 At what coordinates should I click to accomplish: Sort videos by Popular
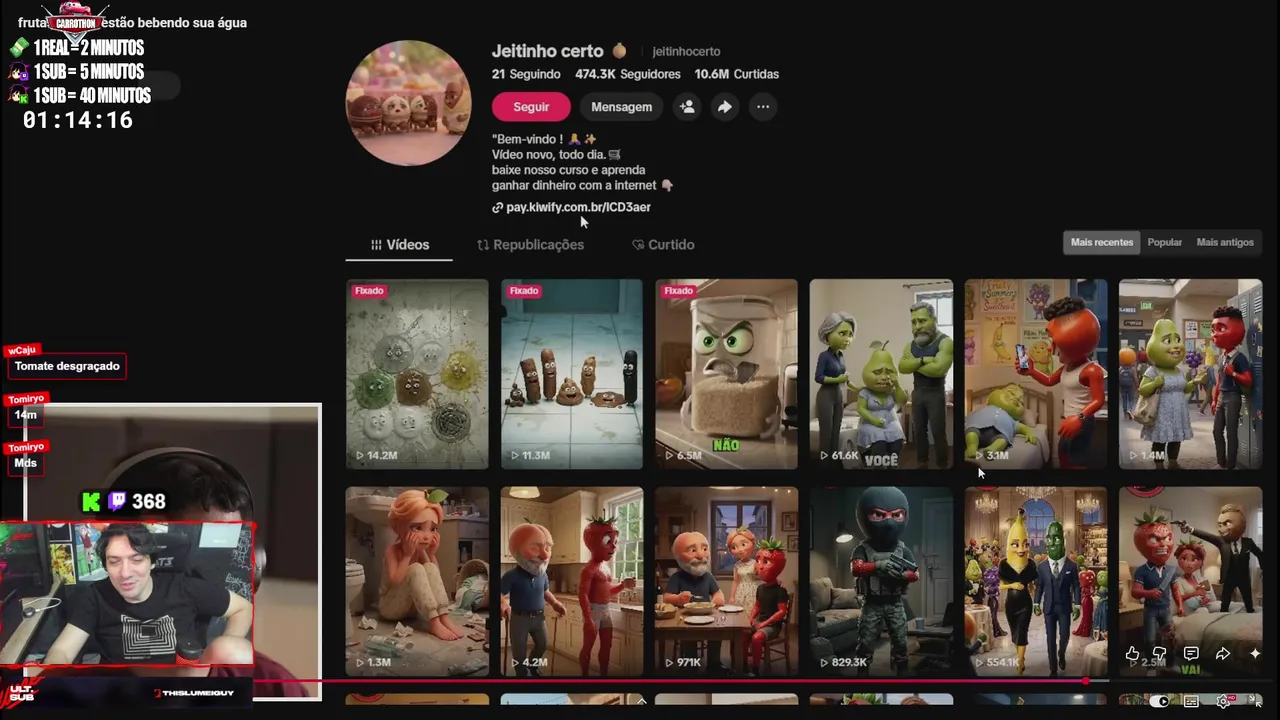(x=1164, y=242)
